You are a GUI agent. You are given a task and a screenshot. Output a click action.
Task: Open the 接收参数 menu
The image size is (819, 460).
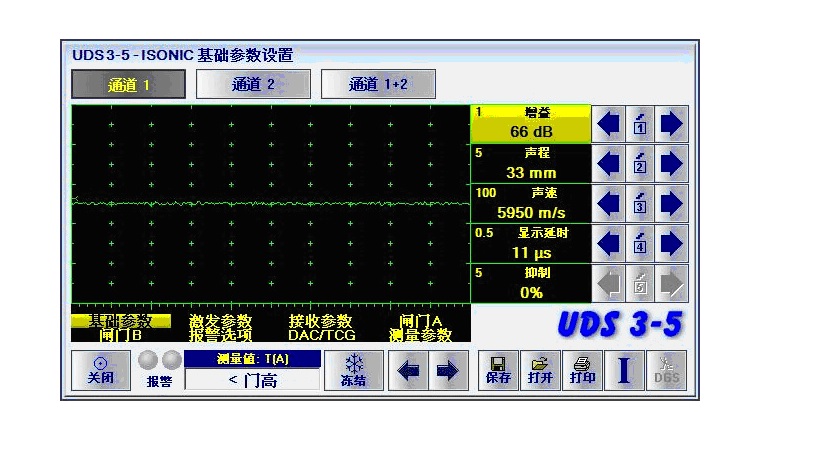click(x=321, y=321)
